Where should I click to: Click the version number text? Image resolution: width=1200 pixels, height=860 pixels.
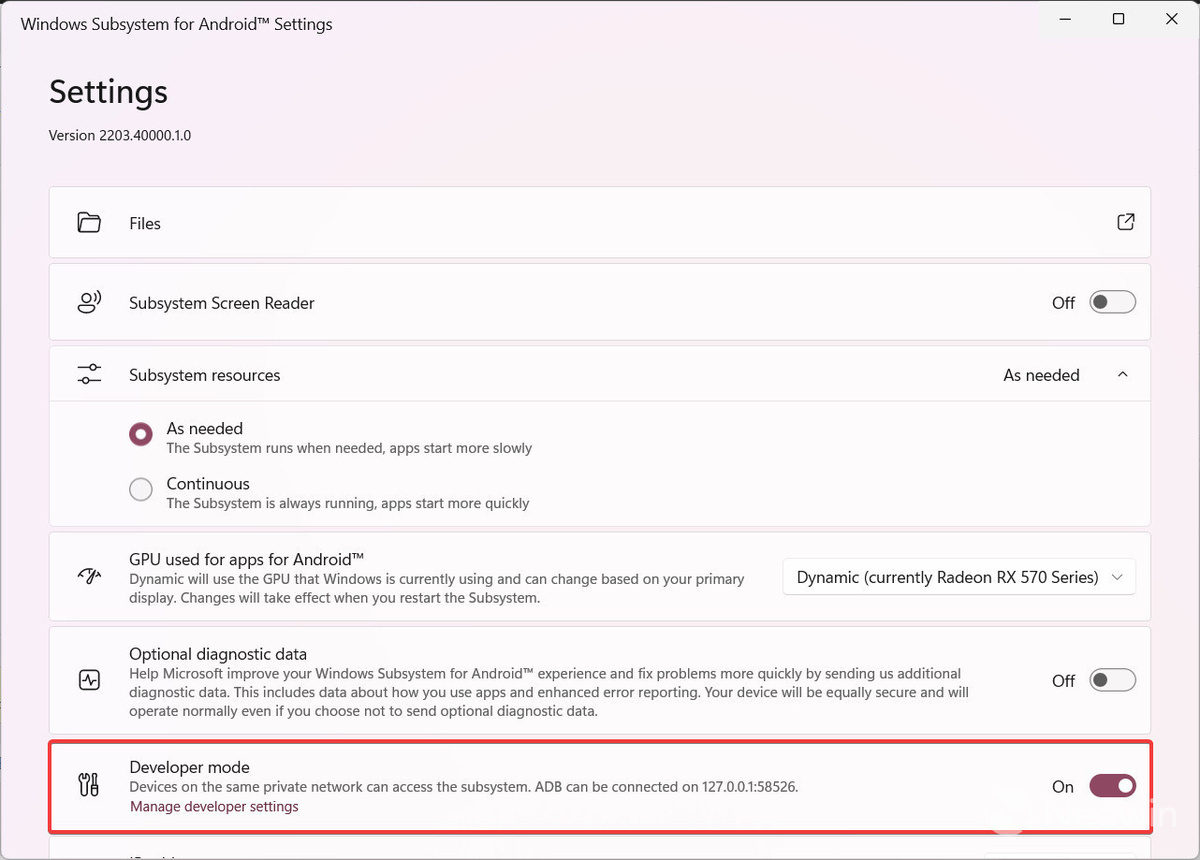pyautogui.click(x=119, y=135)
